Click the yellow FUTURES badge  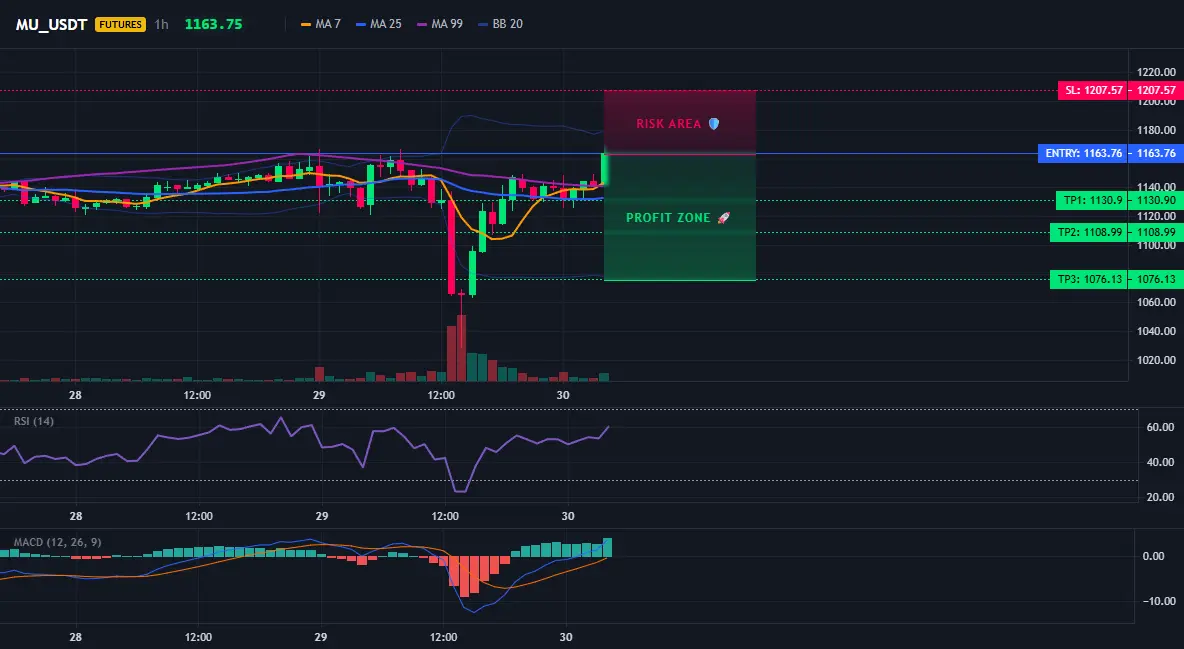(x=120, y=24)
